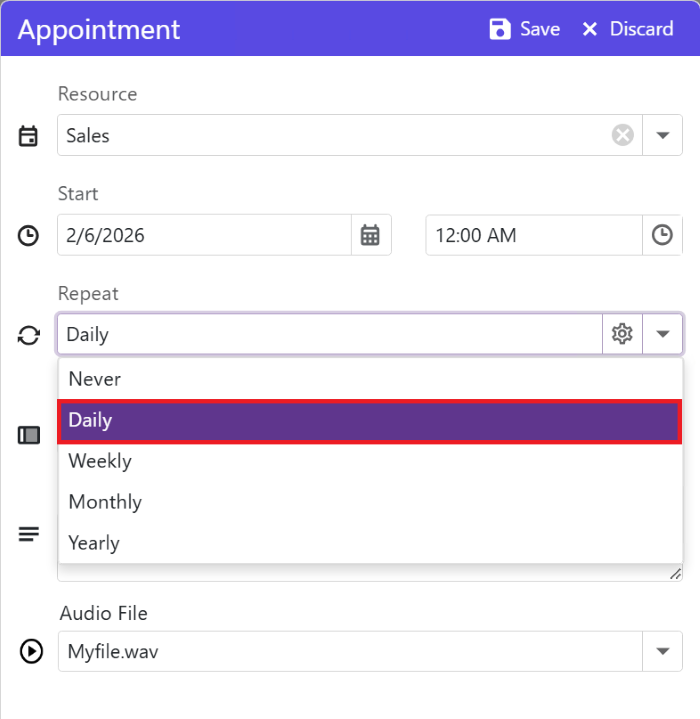
Task: Open recurrence settings gear icon
Action: [622, 334]
